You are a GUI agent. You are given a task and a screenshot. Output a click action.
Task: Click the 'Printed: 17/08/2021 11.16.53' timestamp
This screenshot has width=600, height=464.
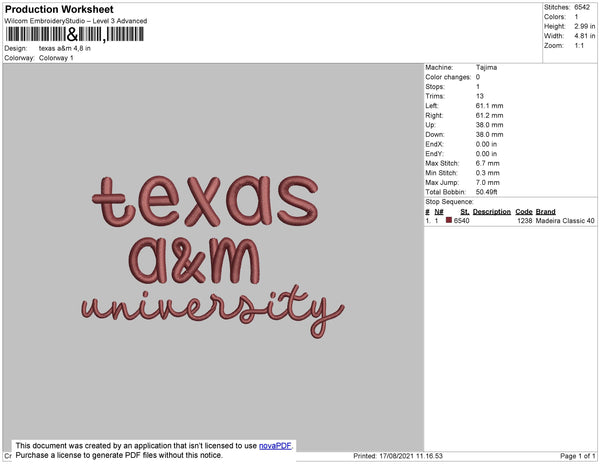click(398, 456)
